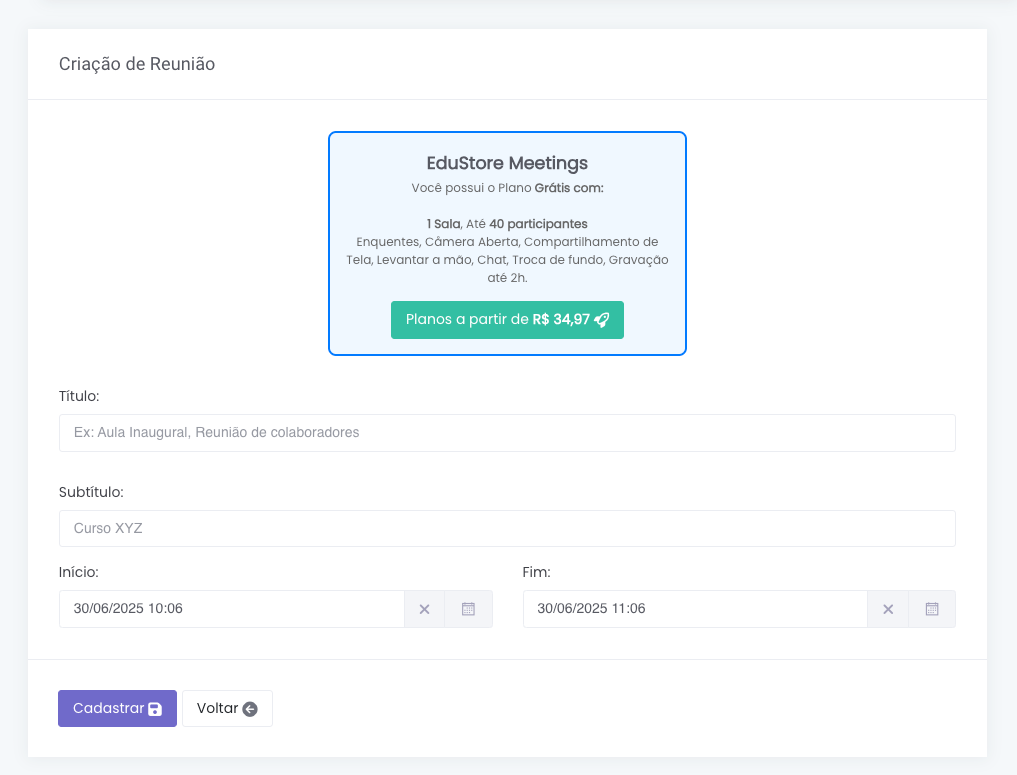Click the Criação de Reunião page title
The width and height of the screenshot is (1017, 775).
(137, 64)
